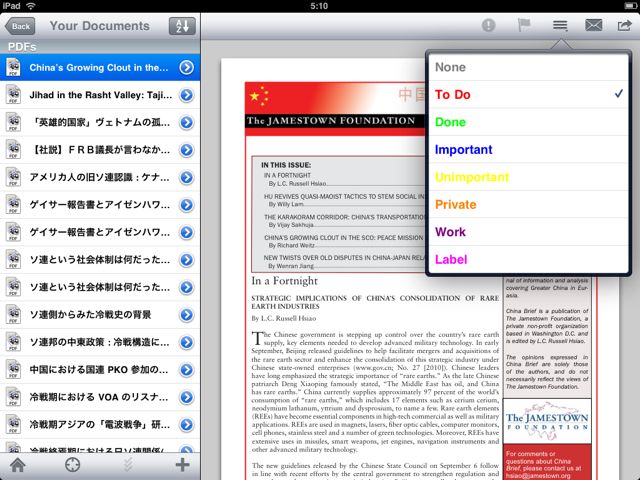640x480 pixels.
Task: Tap PDF icon of ソ連側からみた冷戦史 row
Action: click(13, 315)
